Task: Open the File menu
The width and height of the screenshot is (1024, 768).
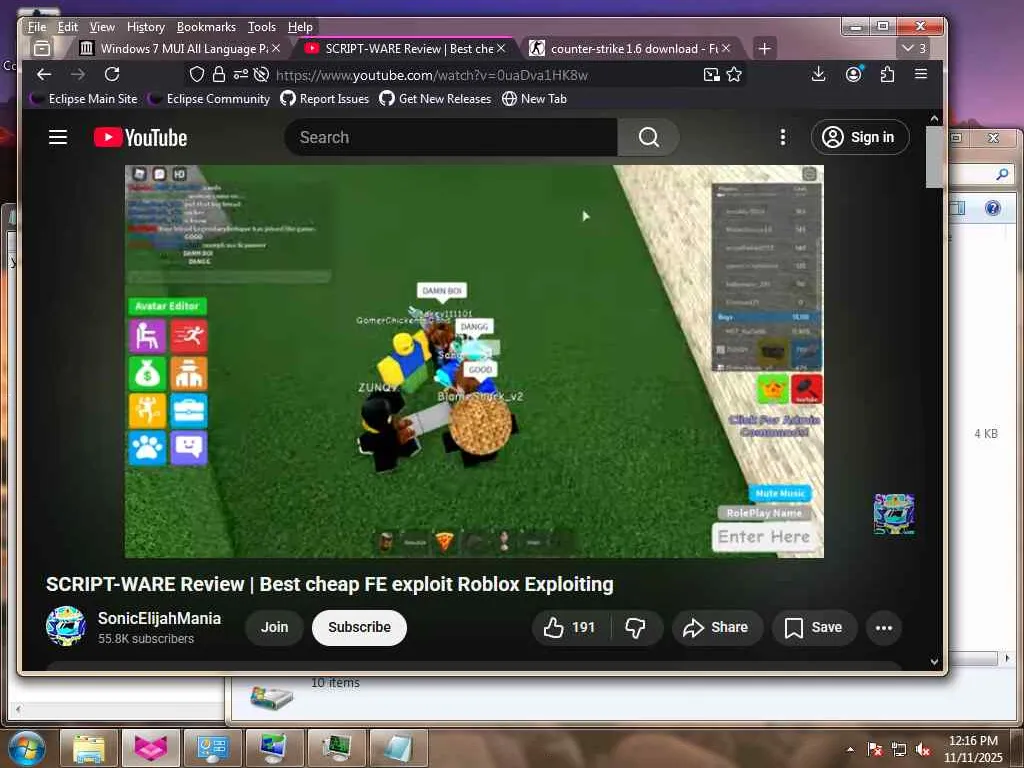Action: pyautogui.click(x=37, y=27)
